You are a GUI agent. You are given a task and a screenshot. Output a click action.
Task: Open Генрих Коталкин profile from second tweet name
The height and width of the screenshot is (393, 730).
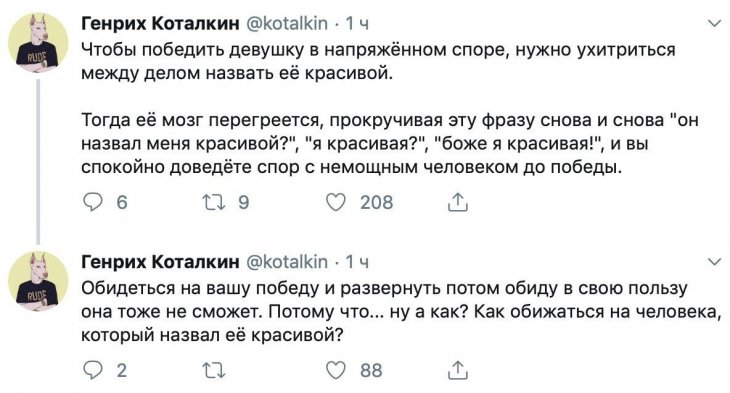pos(160,262)
